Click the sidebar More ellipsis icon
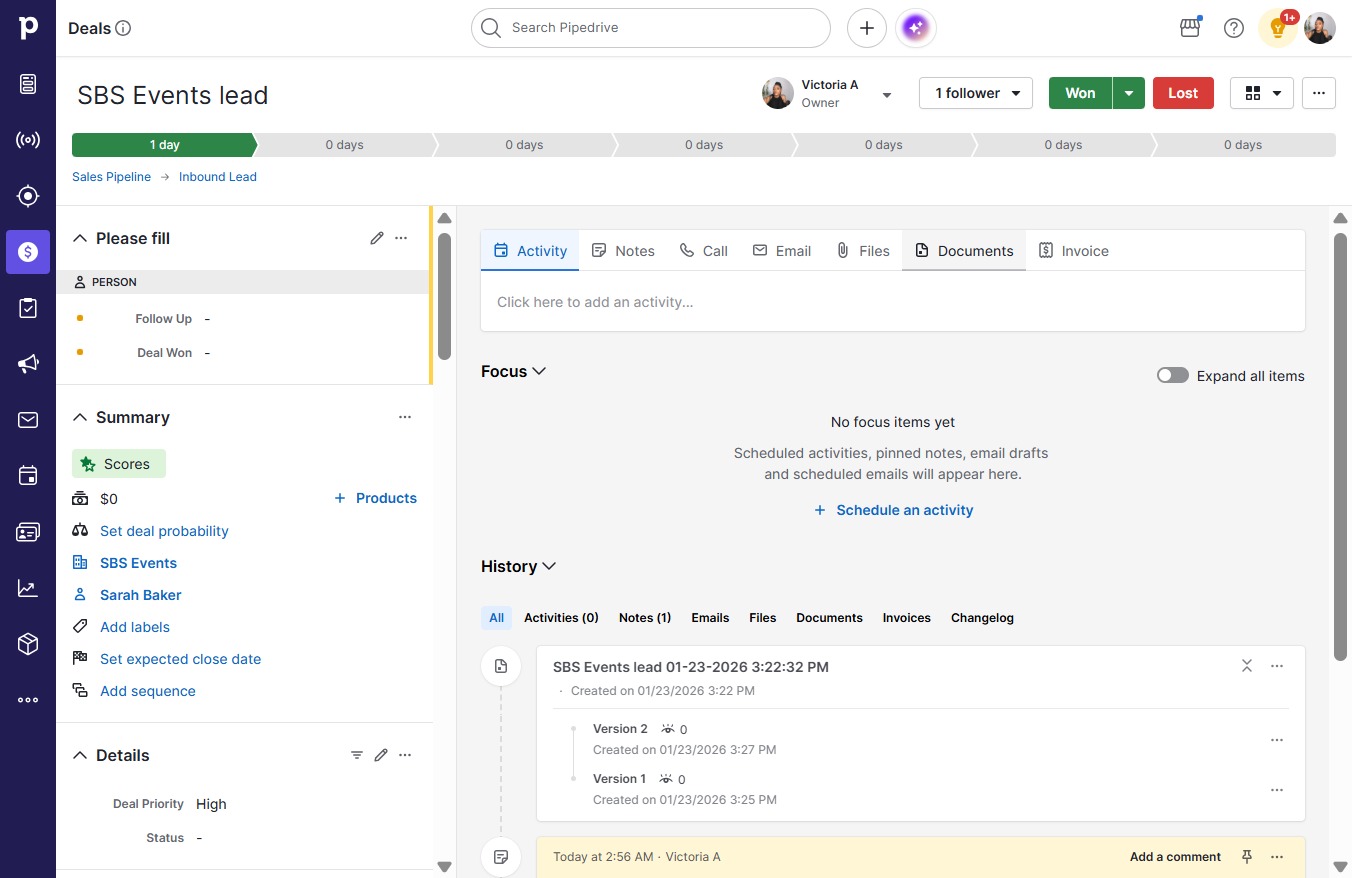 tap(28, 700)
